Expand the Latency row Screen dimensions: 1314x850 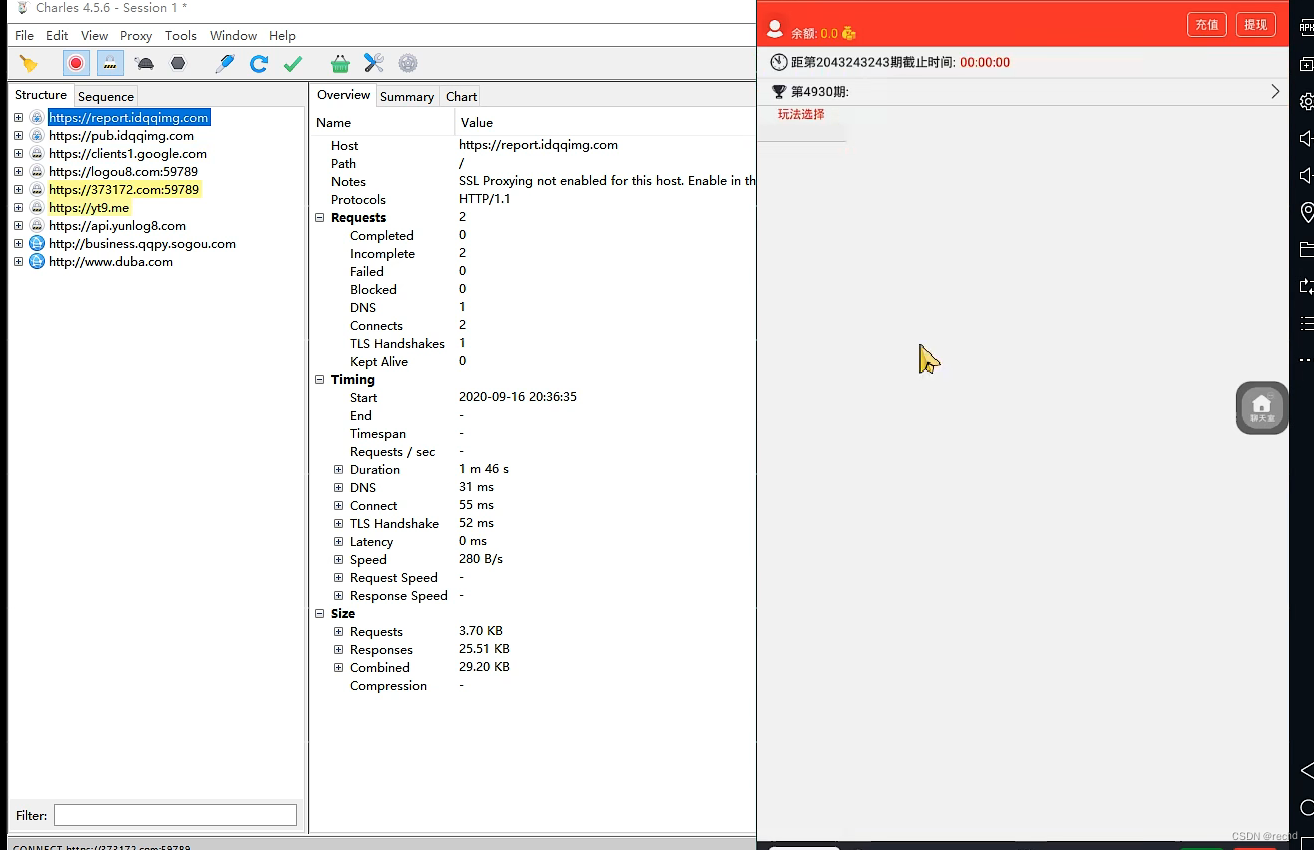coord(339,542)
